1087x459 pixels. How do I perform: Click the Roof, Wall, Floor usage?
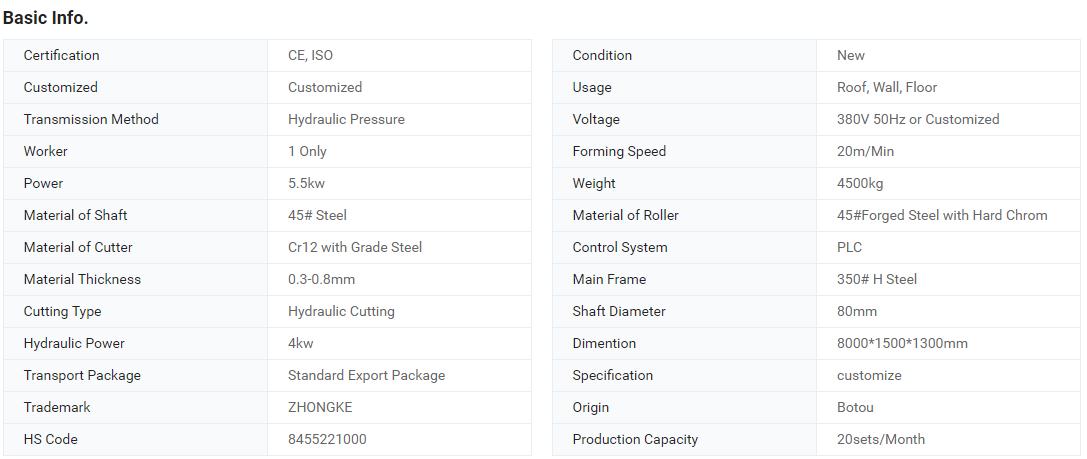click(887, 87)
